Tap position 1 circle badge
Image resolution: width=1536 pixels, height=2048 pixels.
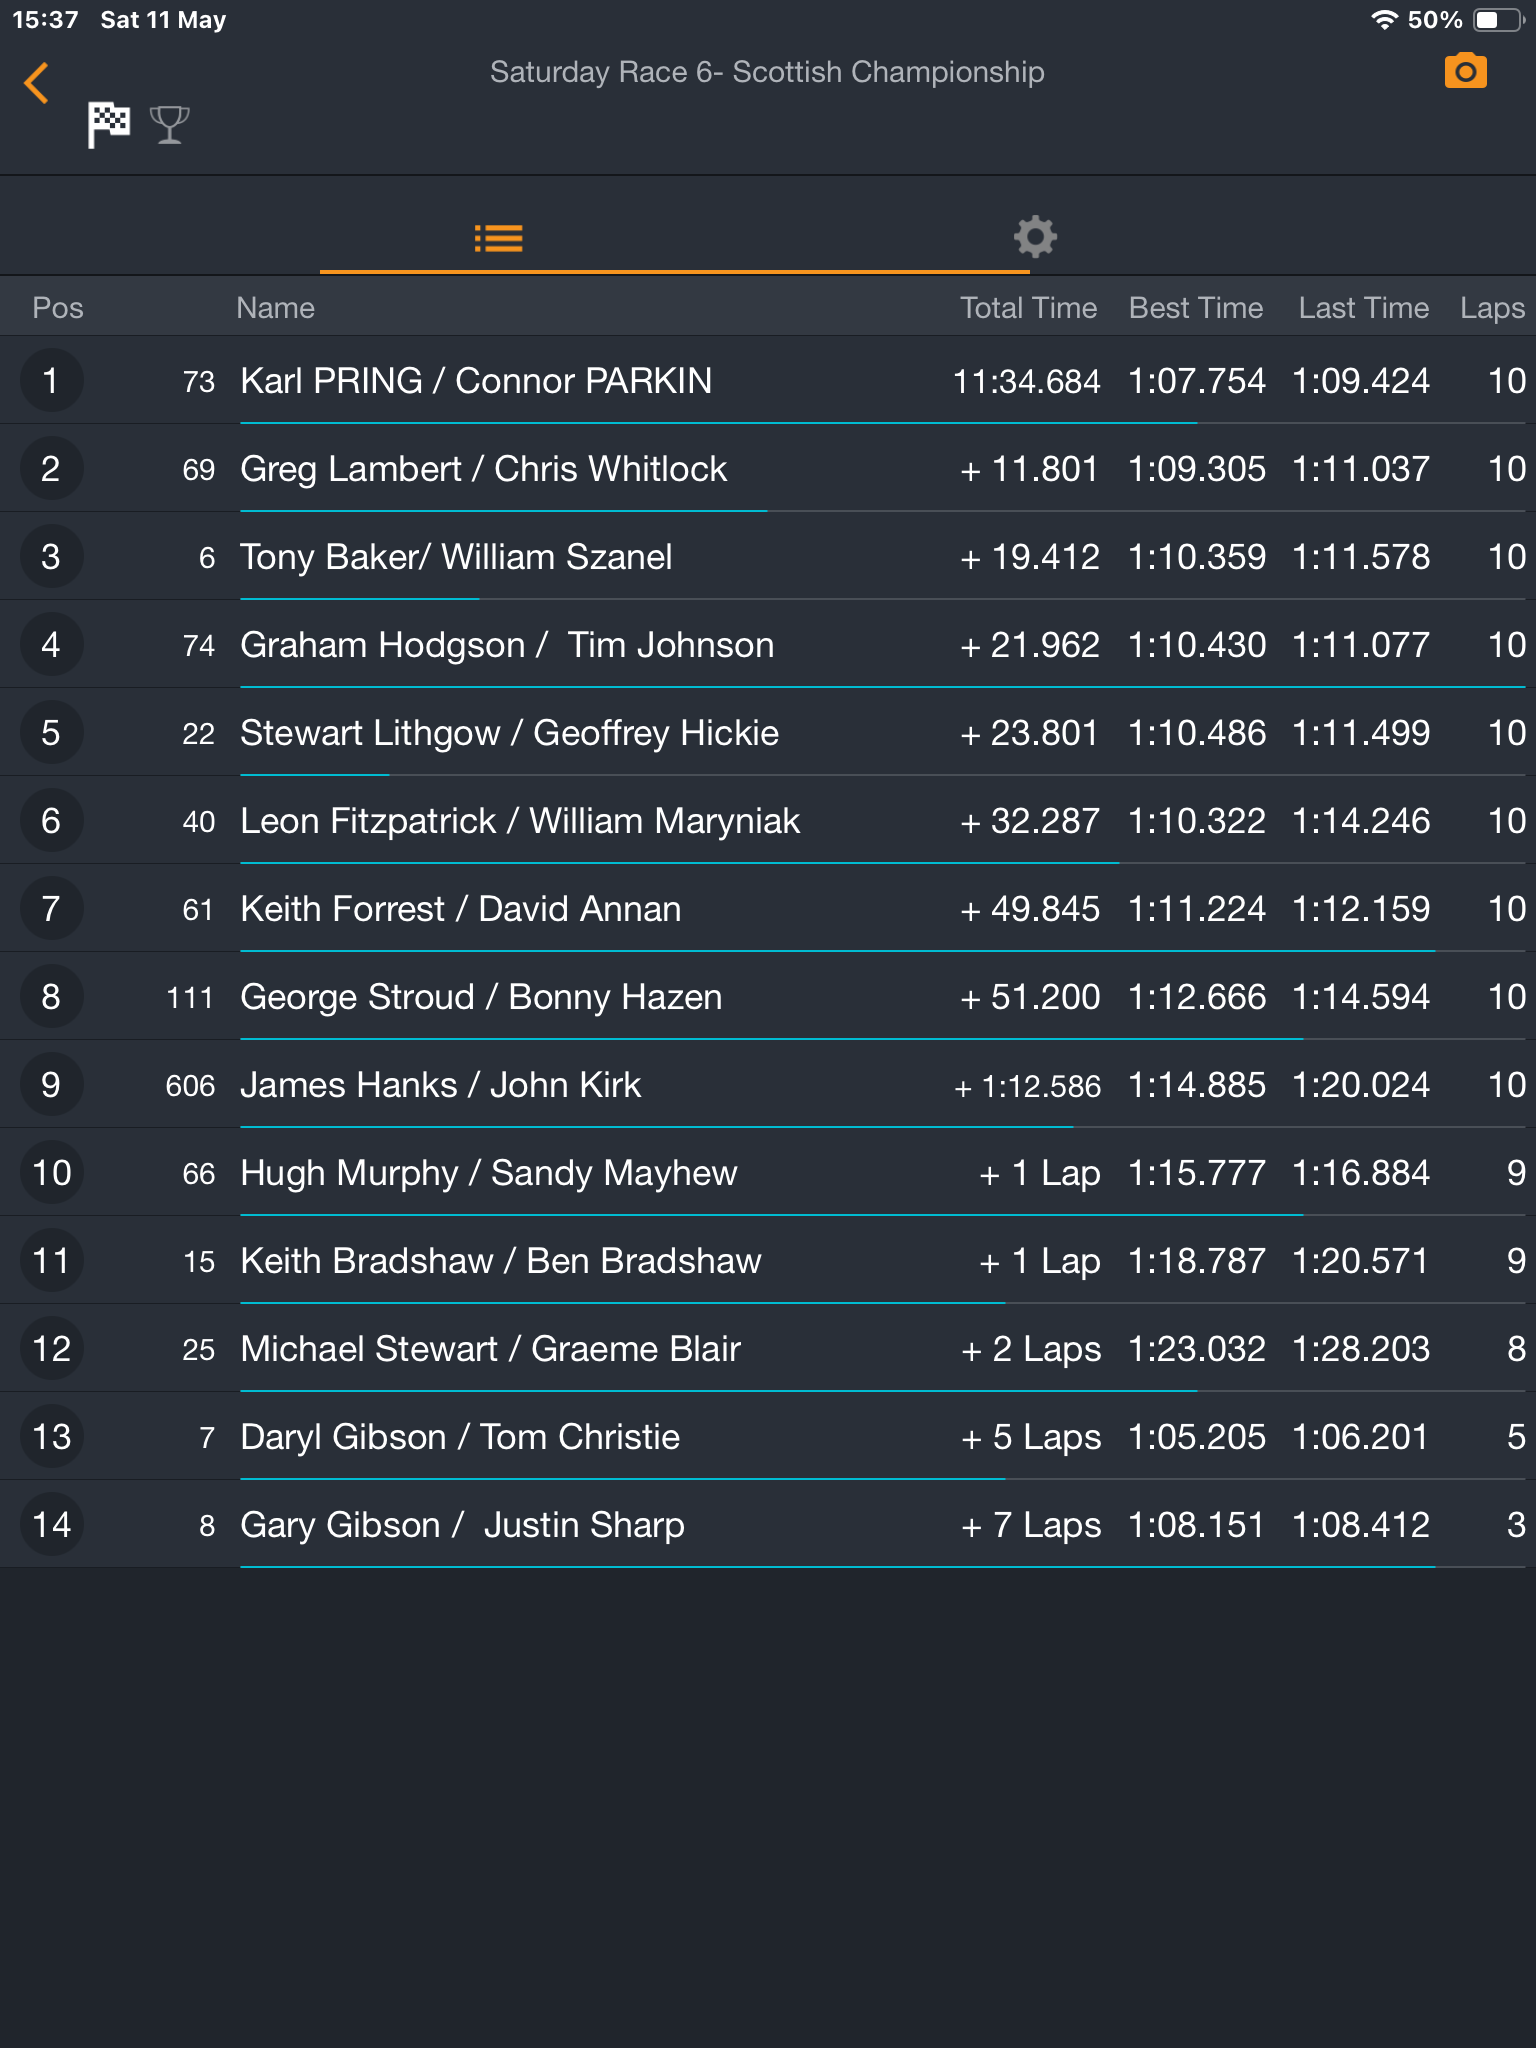point(50,381)
